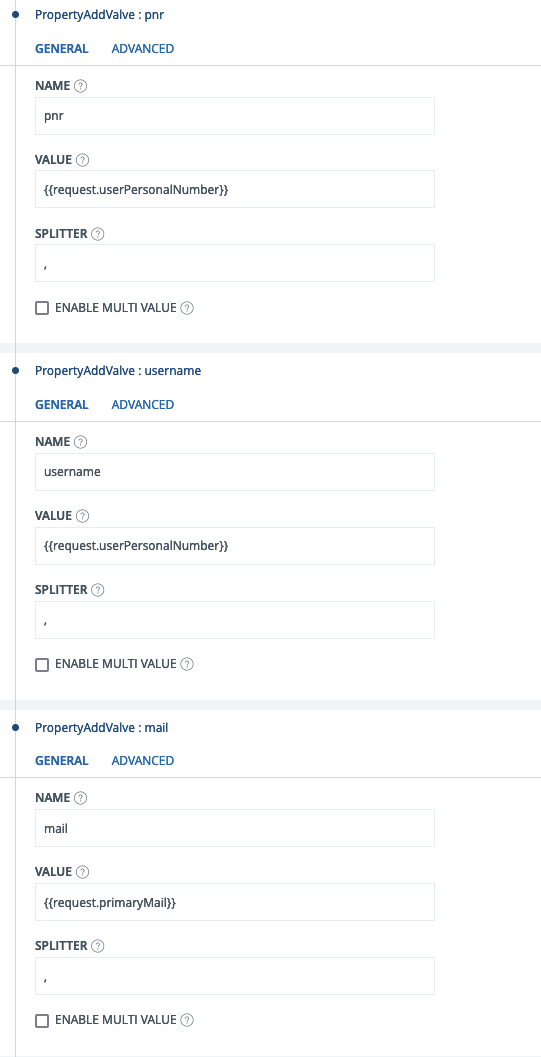Viewport: 541px width, 1057px height.
Task: Collapse PropertyAddValve : username section header
Action: click(118, 371)
